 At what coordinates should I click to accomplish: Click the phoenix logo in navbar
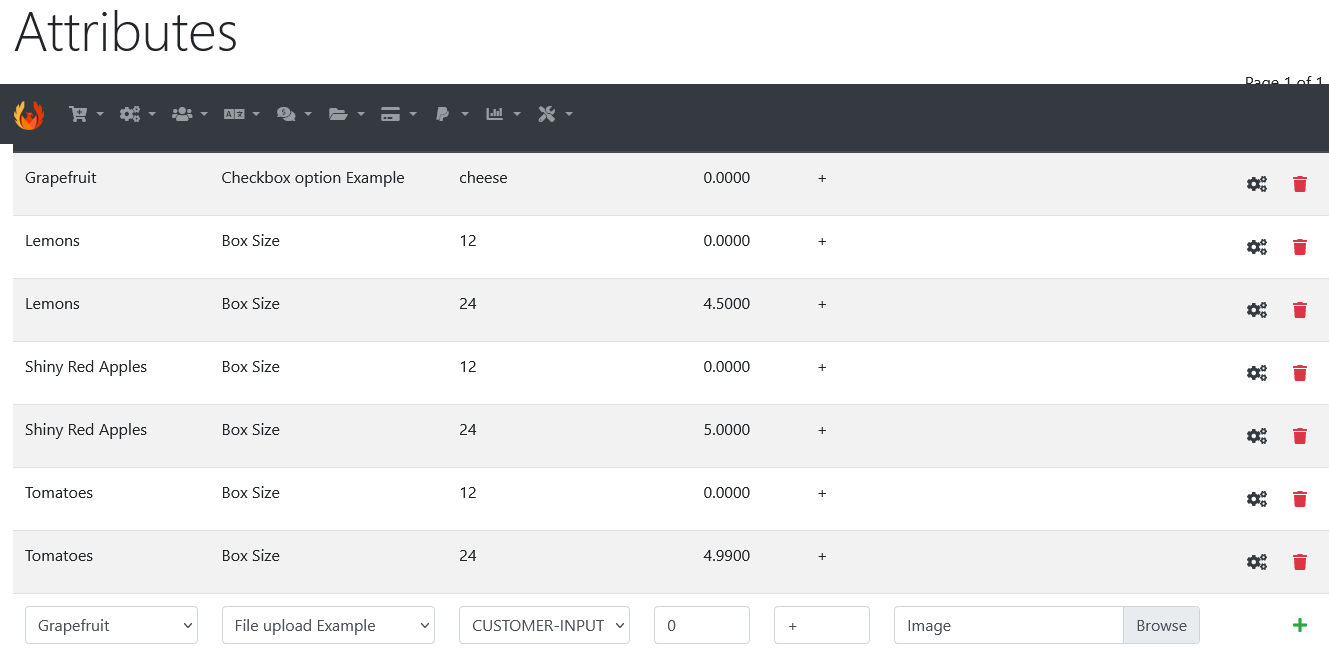click(x=29, y=115)
